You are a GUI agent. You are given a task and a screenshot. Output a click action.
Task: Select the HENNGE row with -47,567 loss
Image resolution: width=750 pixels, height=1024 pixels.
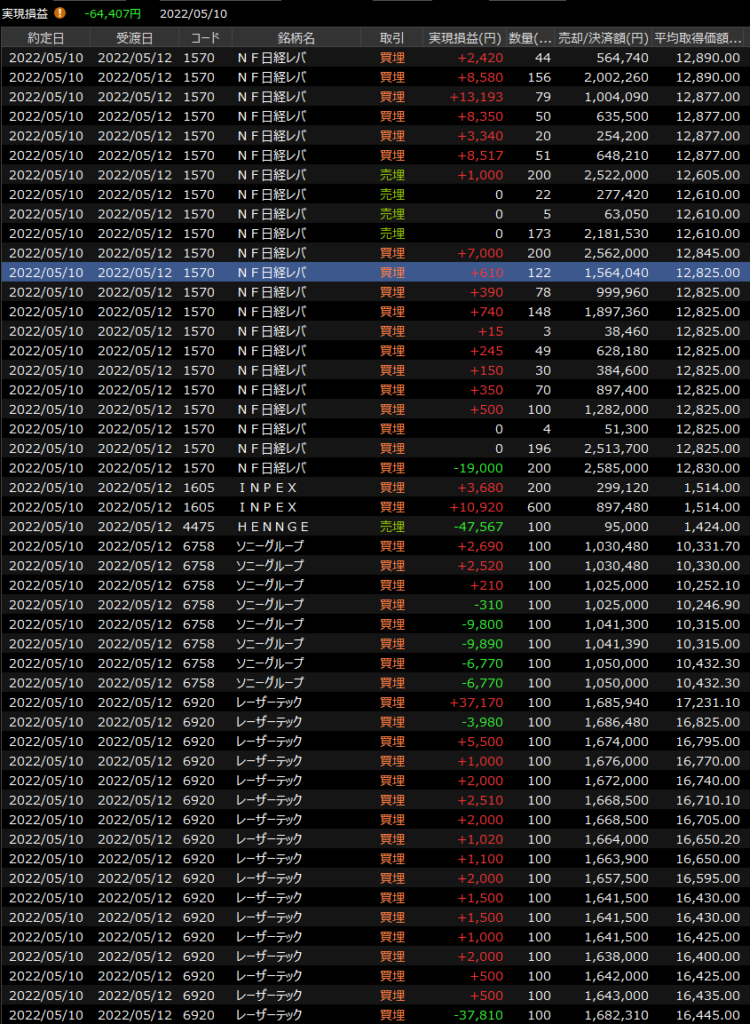point(375,526)
